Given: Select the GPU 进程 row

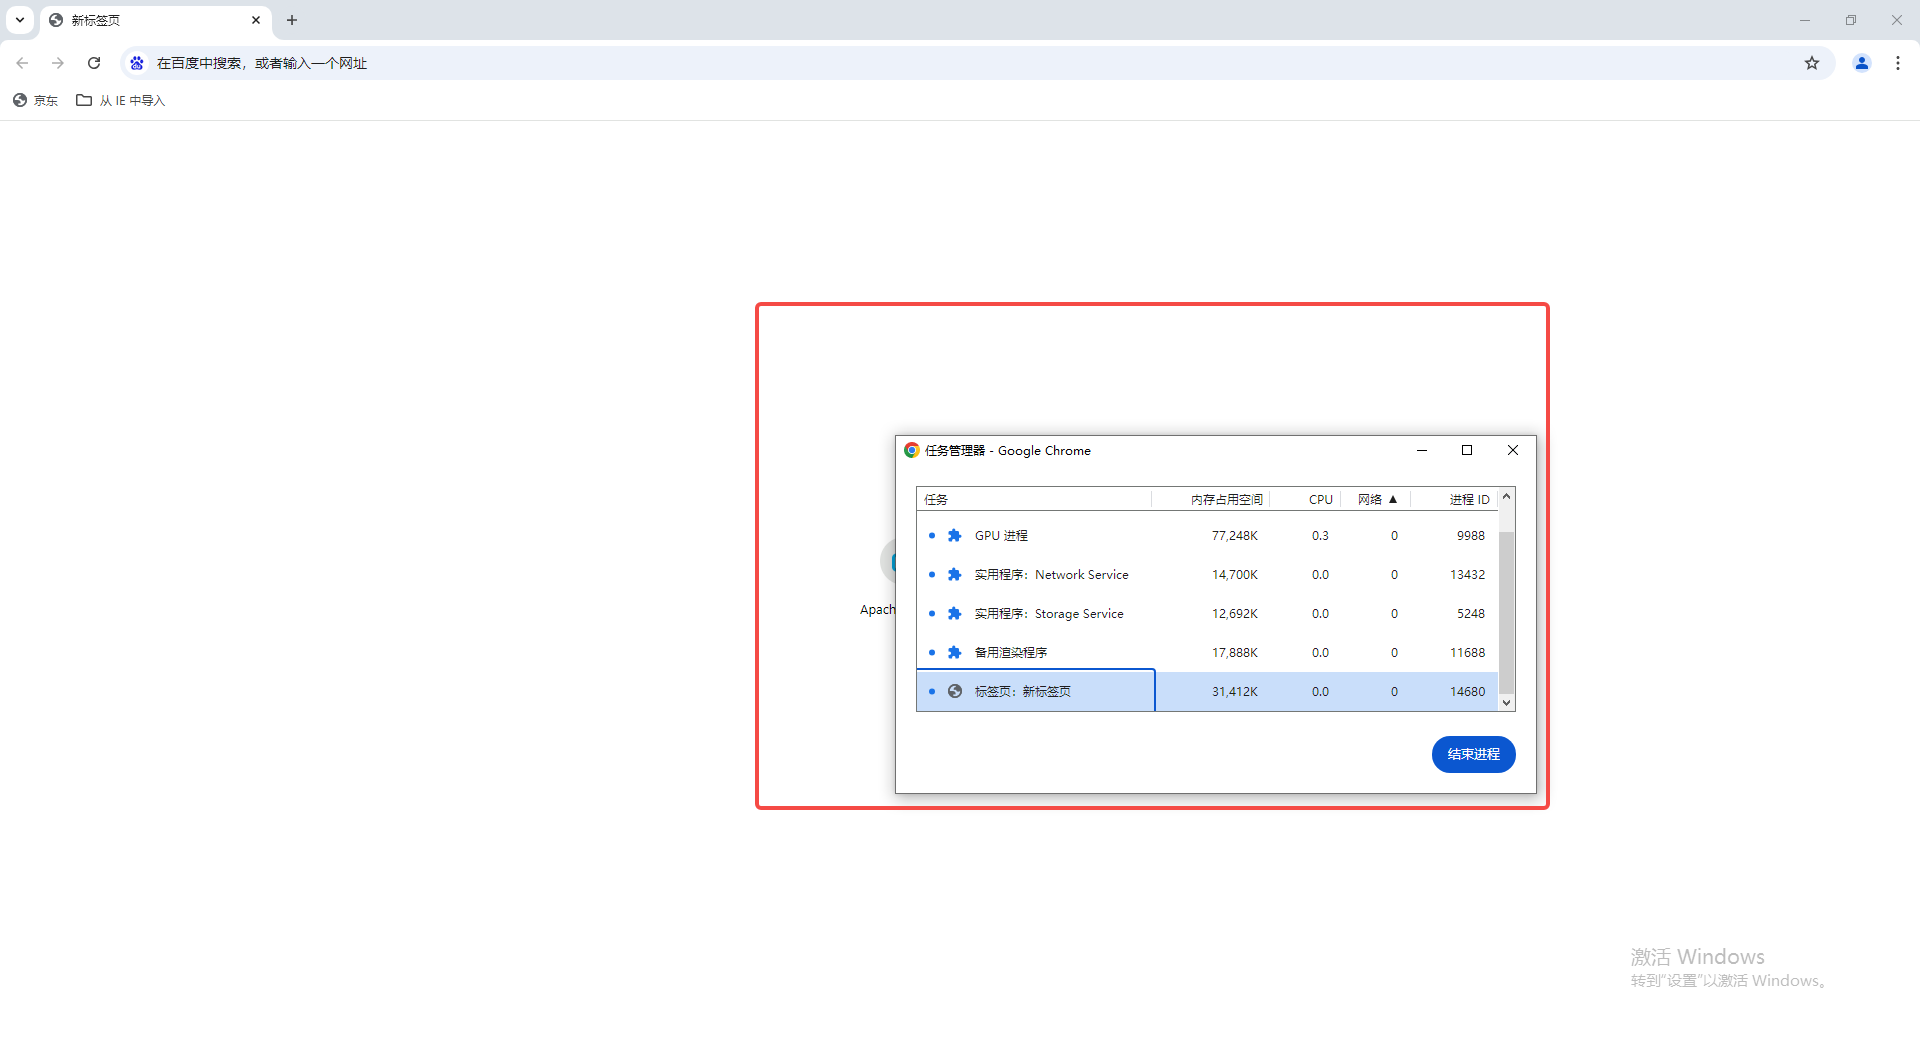Looking at the screenshot, I should click(1207, 536).
